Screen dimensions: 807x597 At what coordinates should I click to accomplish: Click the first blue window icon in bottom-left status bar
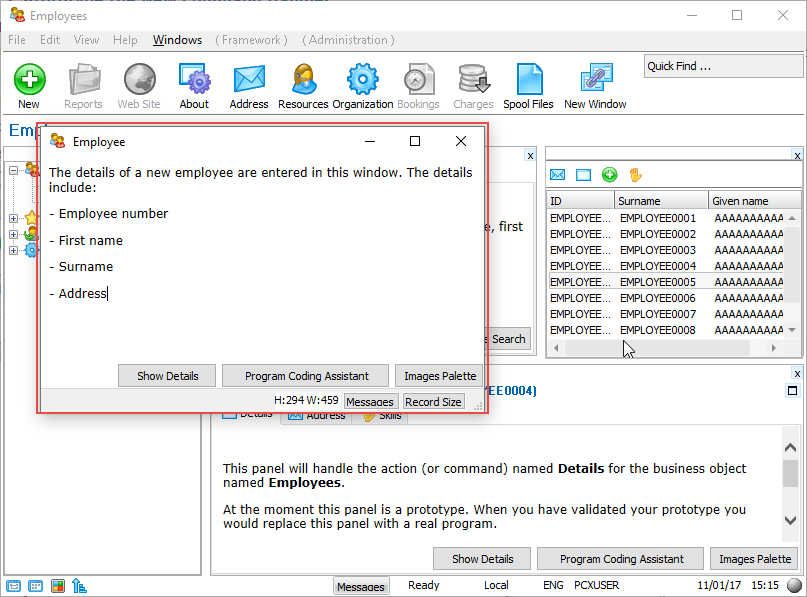click(x=14, y=586)
